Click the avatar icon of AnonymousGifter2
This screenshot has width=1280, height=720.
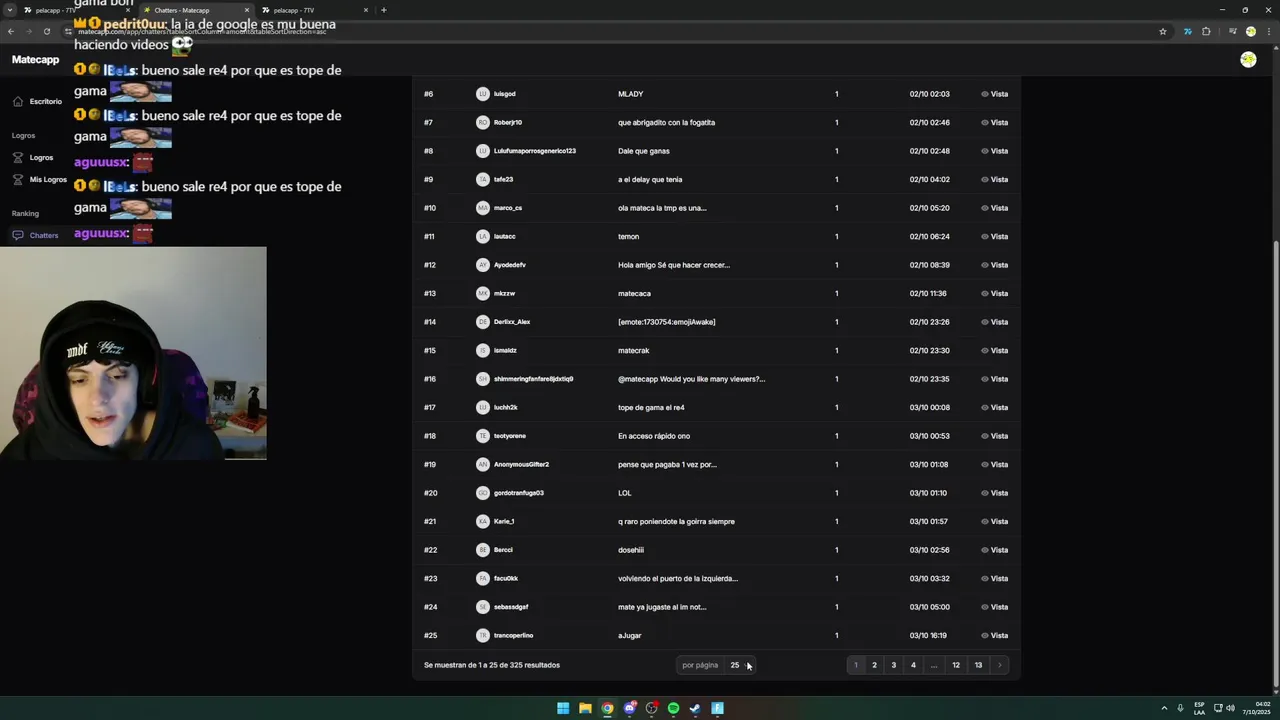483,464
